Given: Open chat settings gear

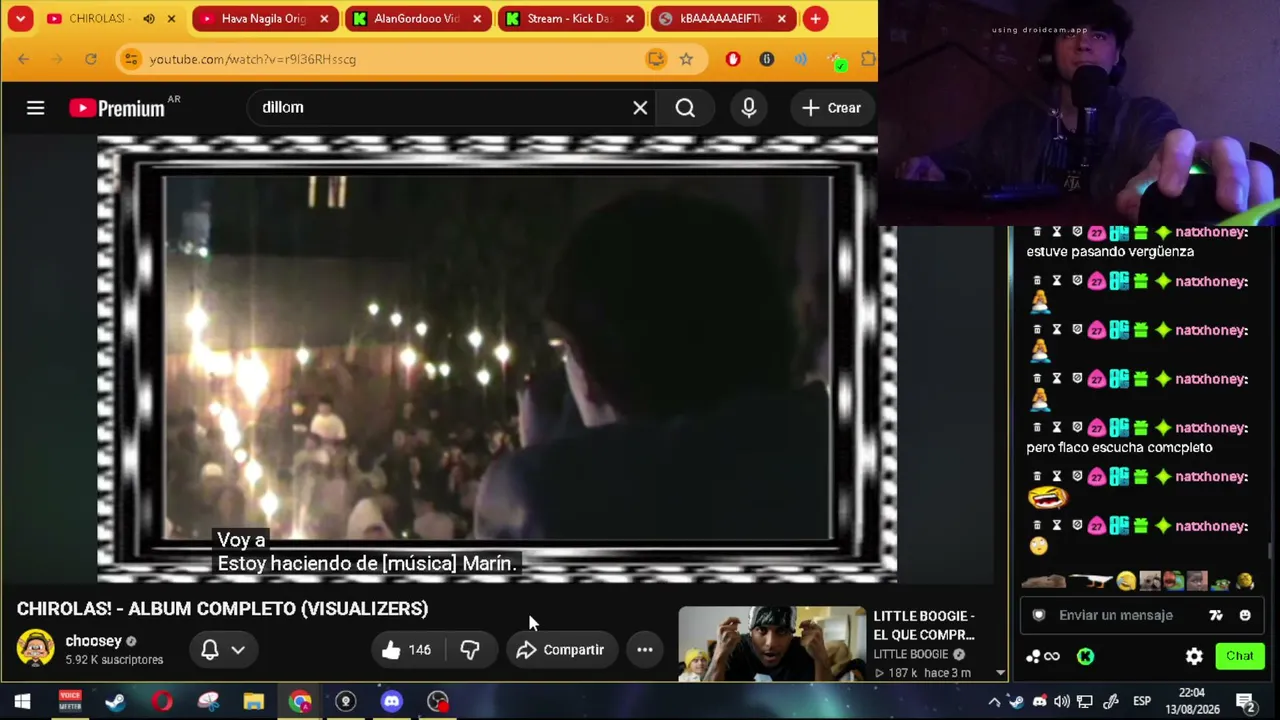Looking at the screenshot, I should pyautogui.click(x=1194, y=656).
